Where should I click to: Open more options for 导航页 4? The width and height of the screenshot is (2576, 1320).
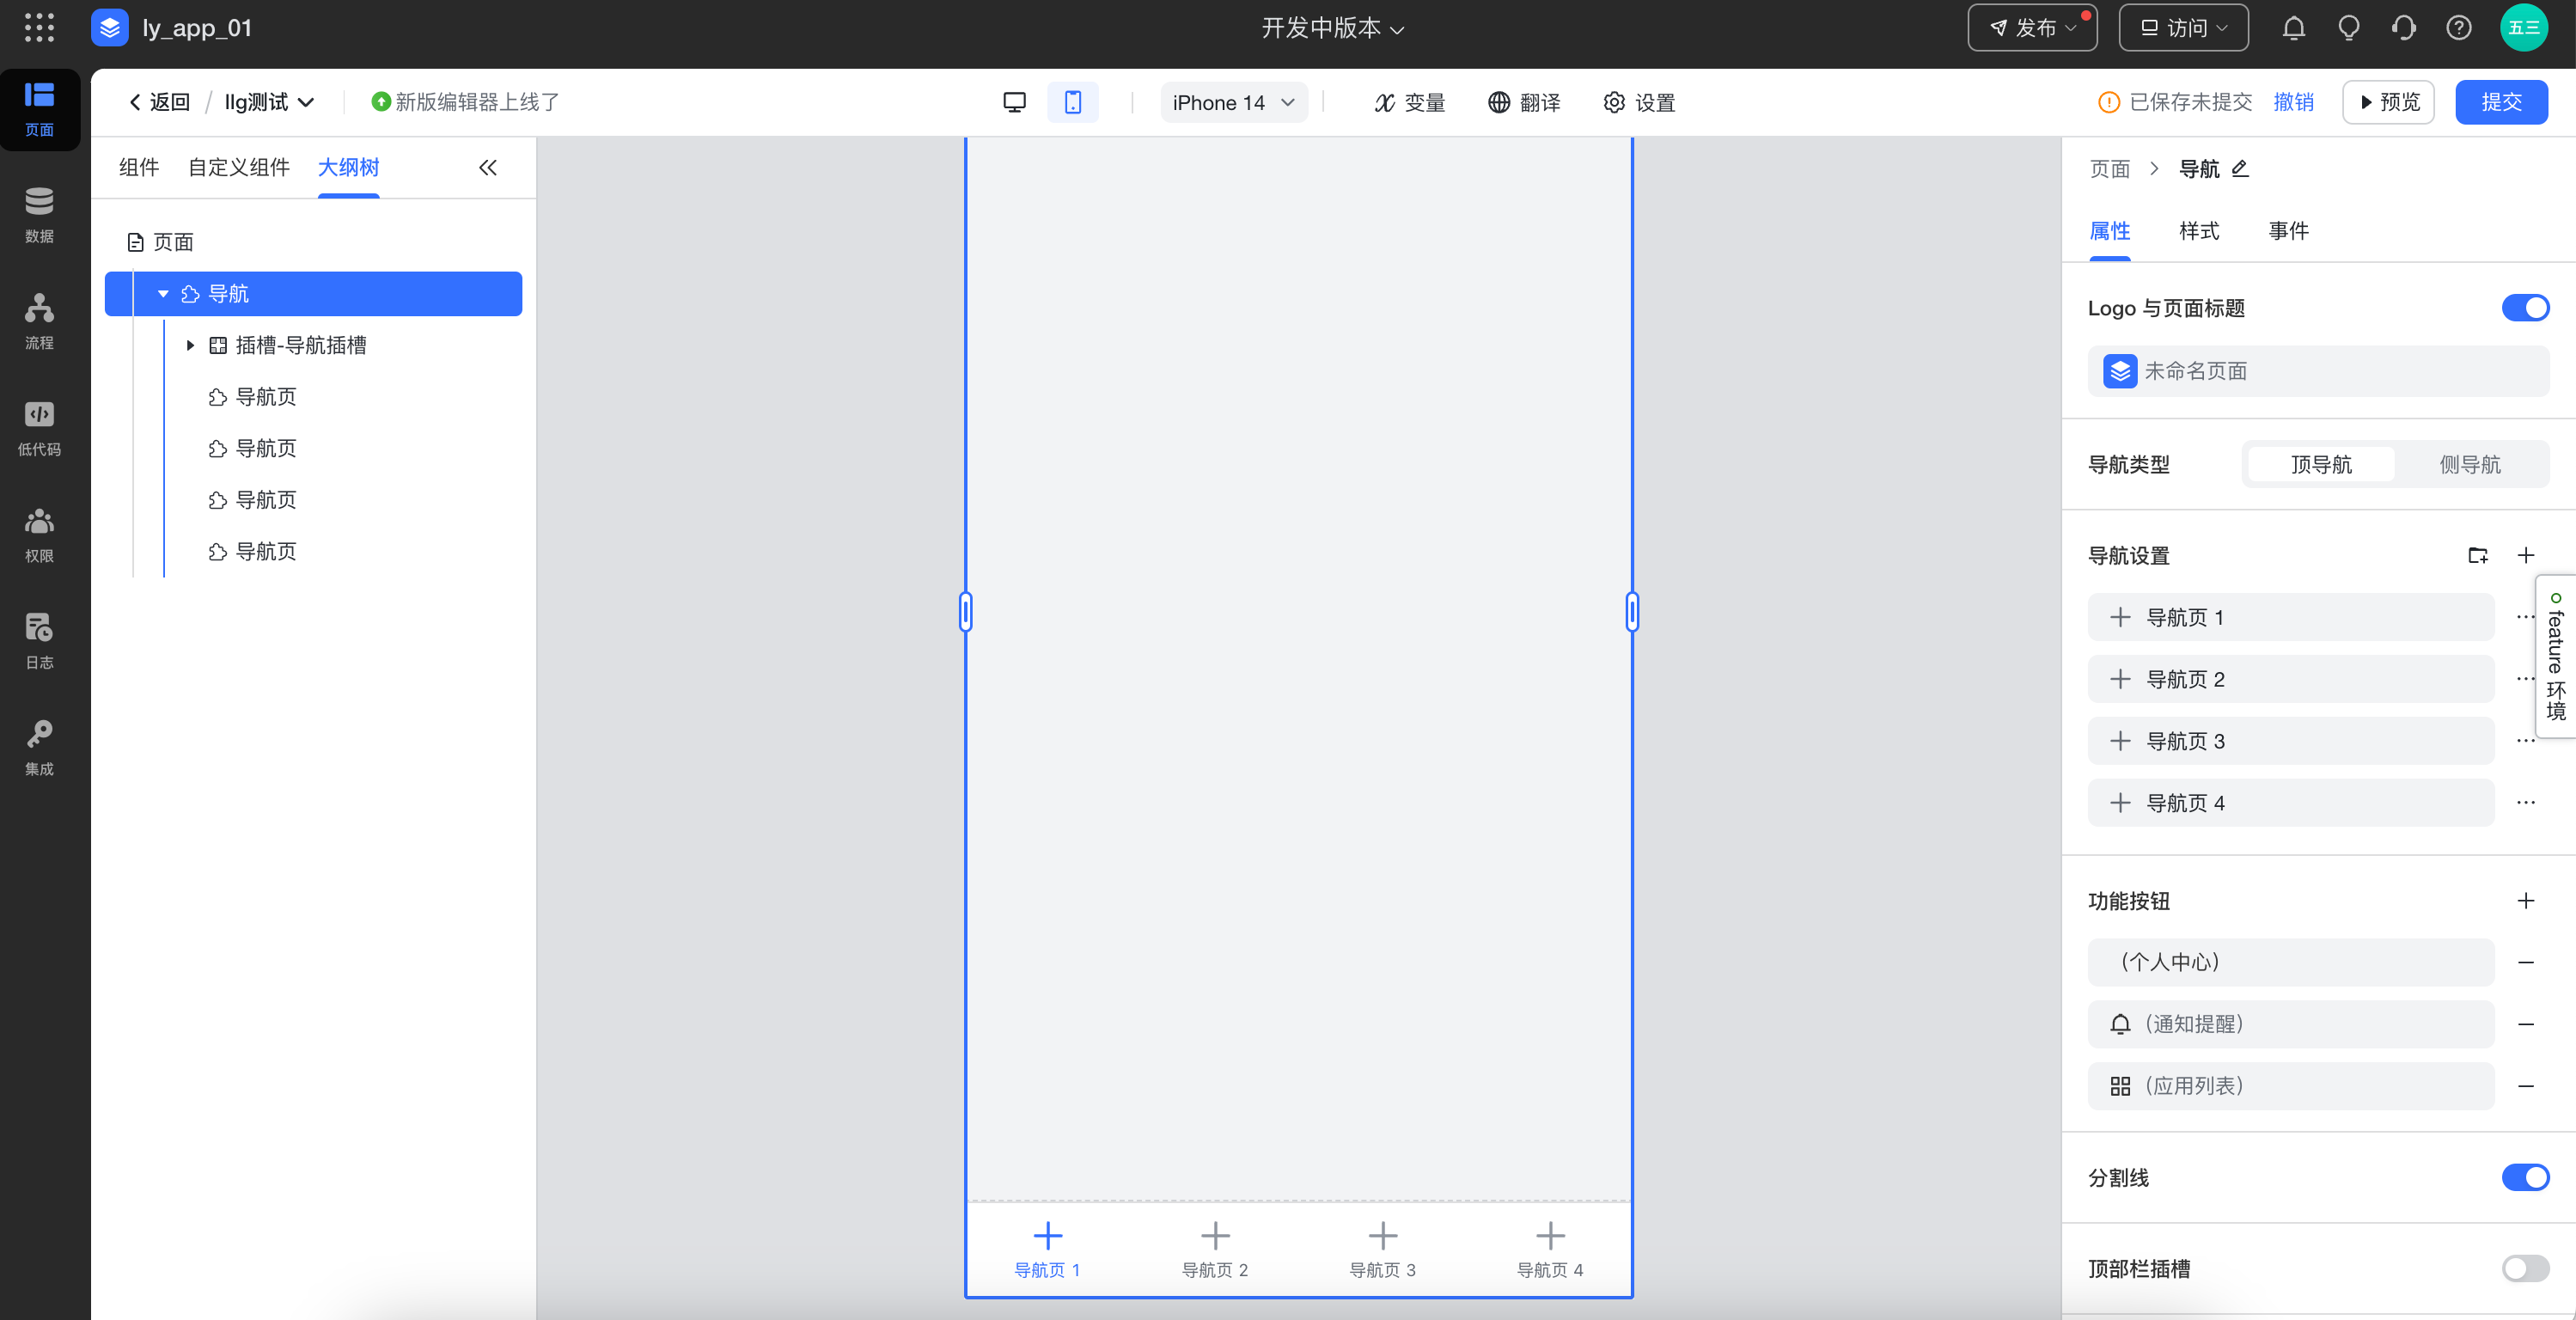click(2526, 802)
